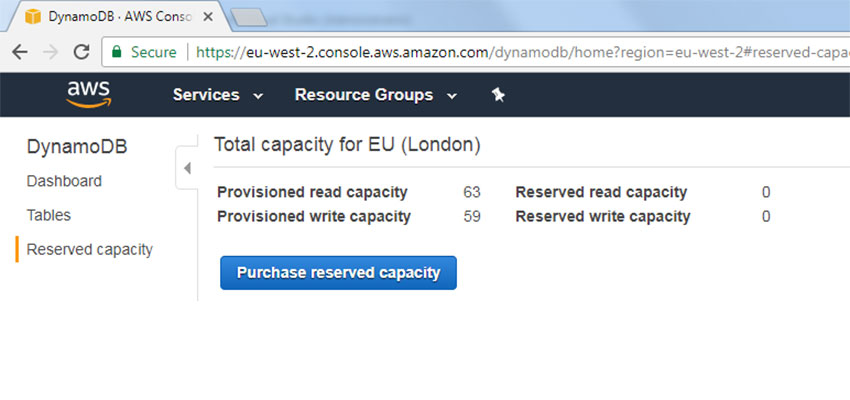Expand the Resource Groups dropdown
This screenshot has width=850, height=400.
click(376, 95)
